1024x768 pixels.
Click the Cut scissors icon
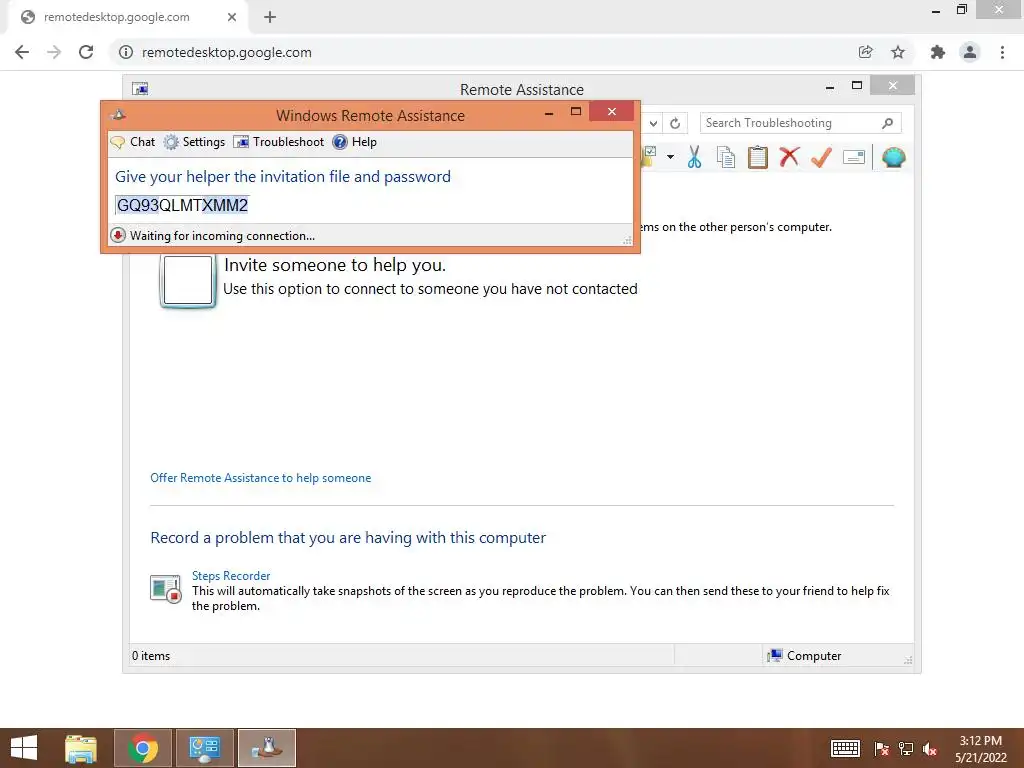click(x=694, y=157)
